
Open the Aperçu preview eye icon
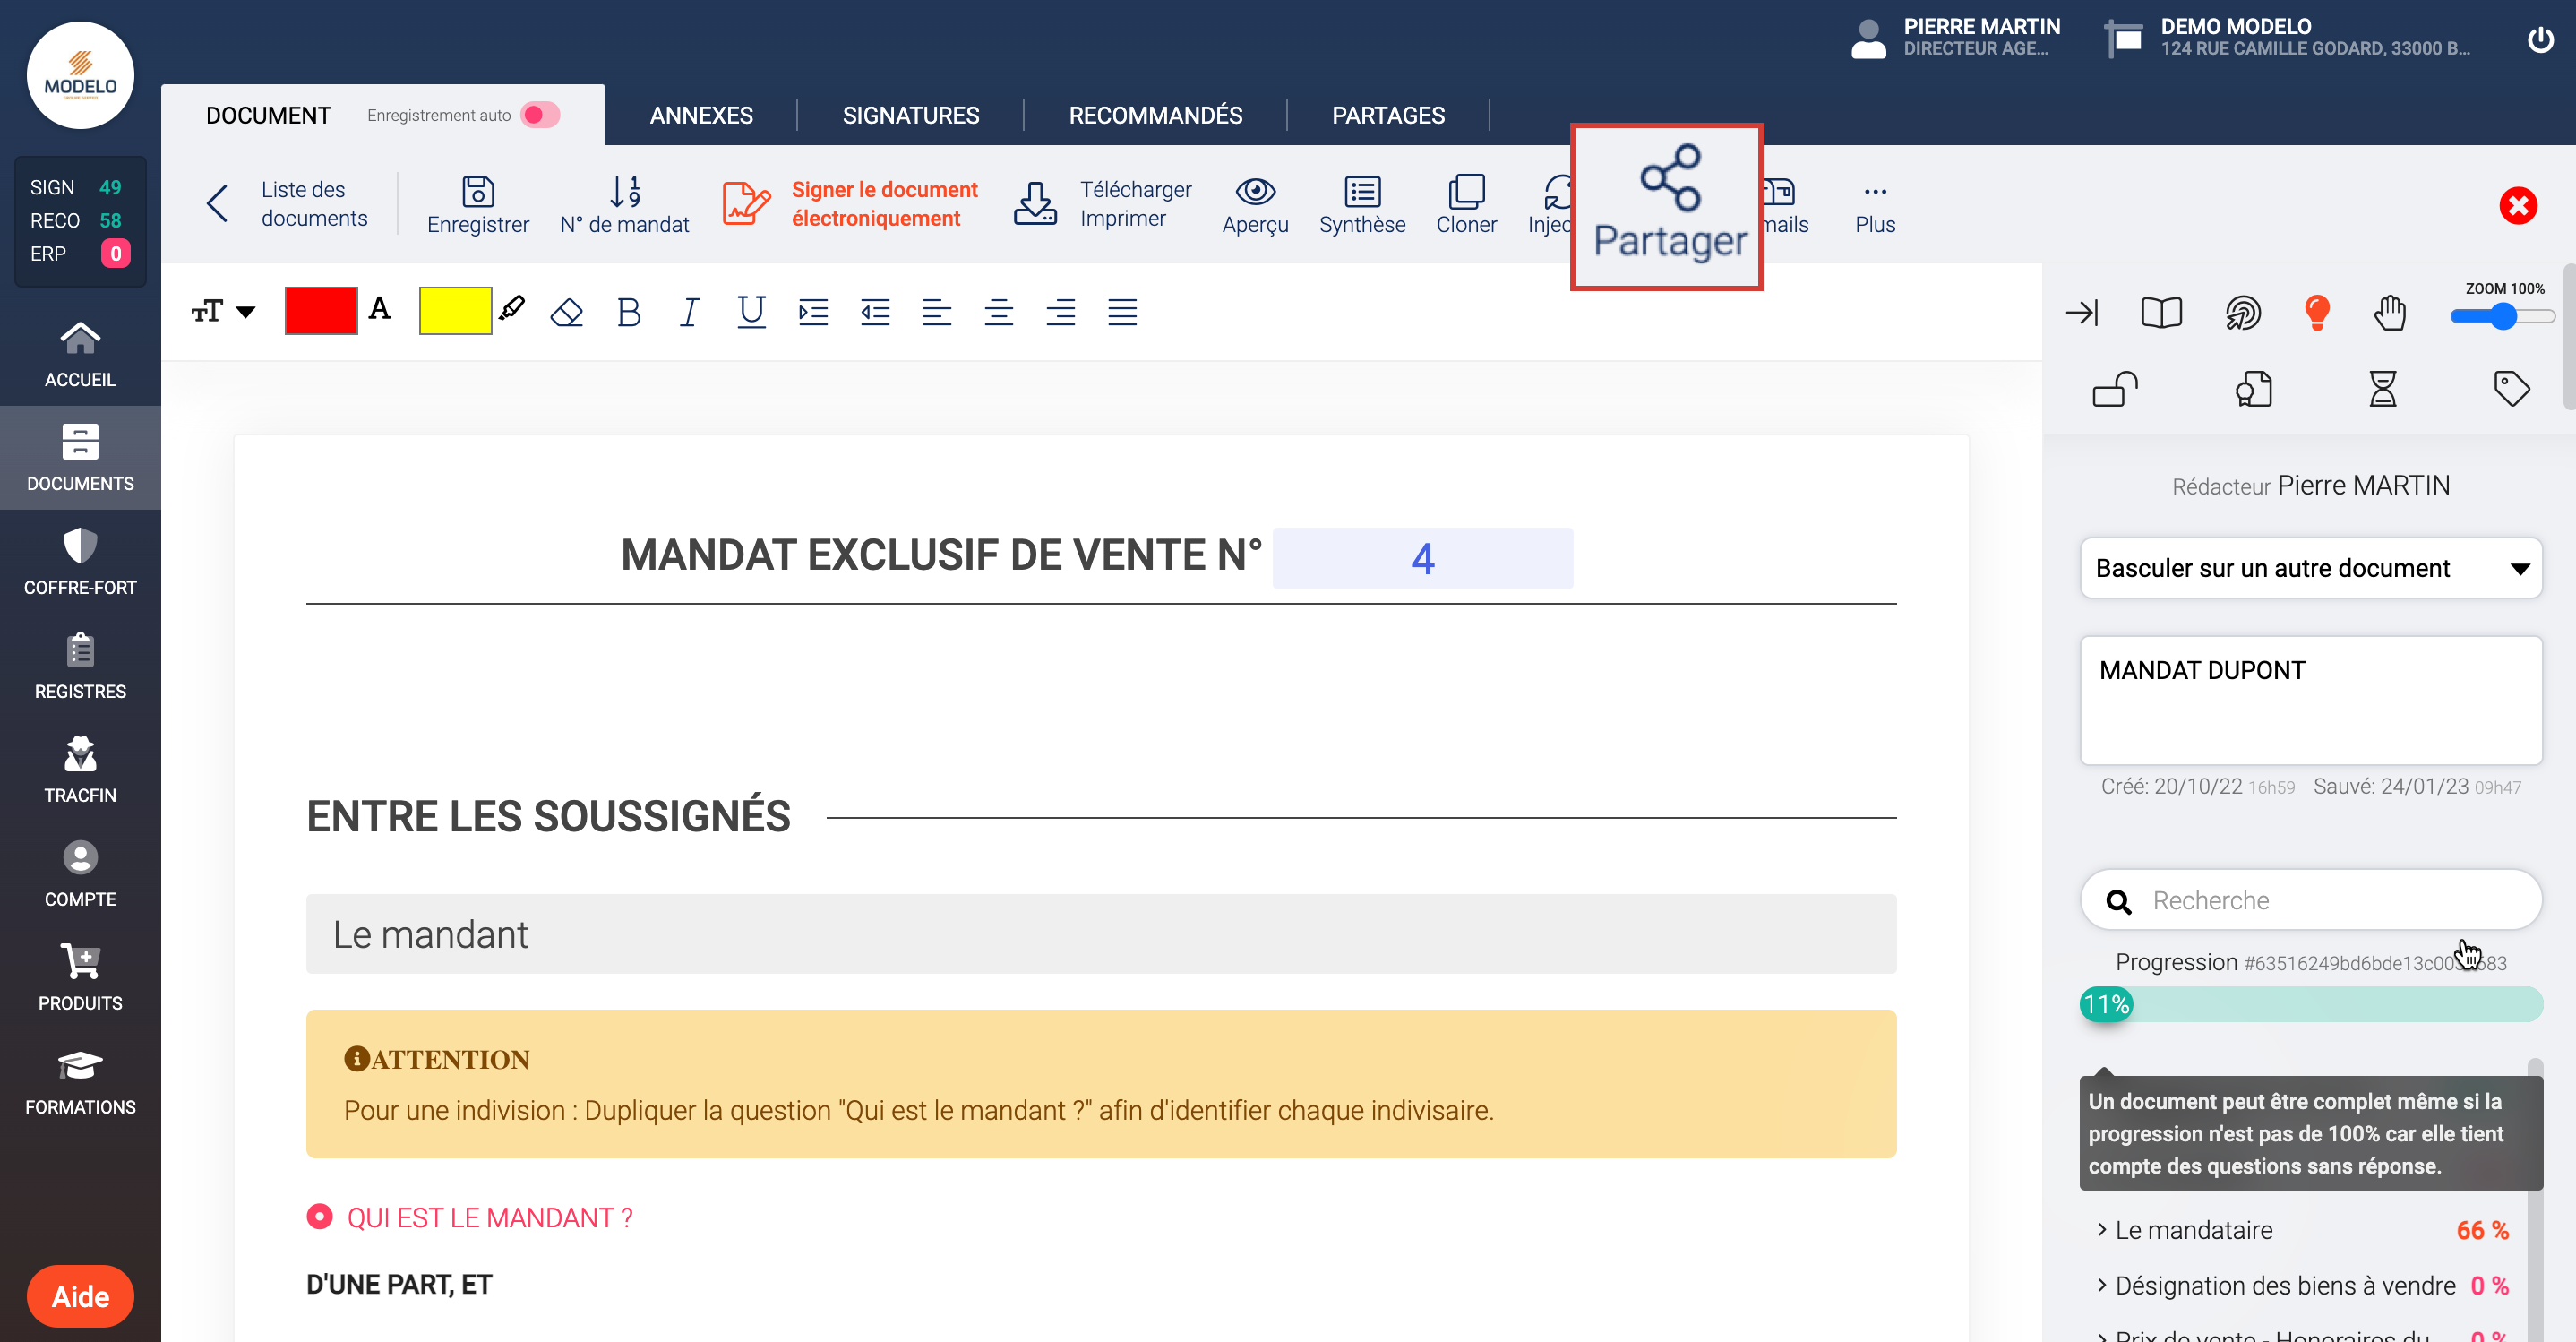[x=1254, y=191]
